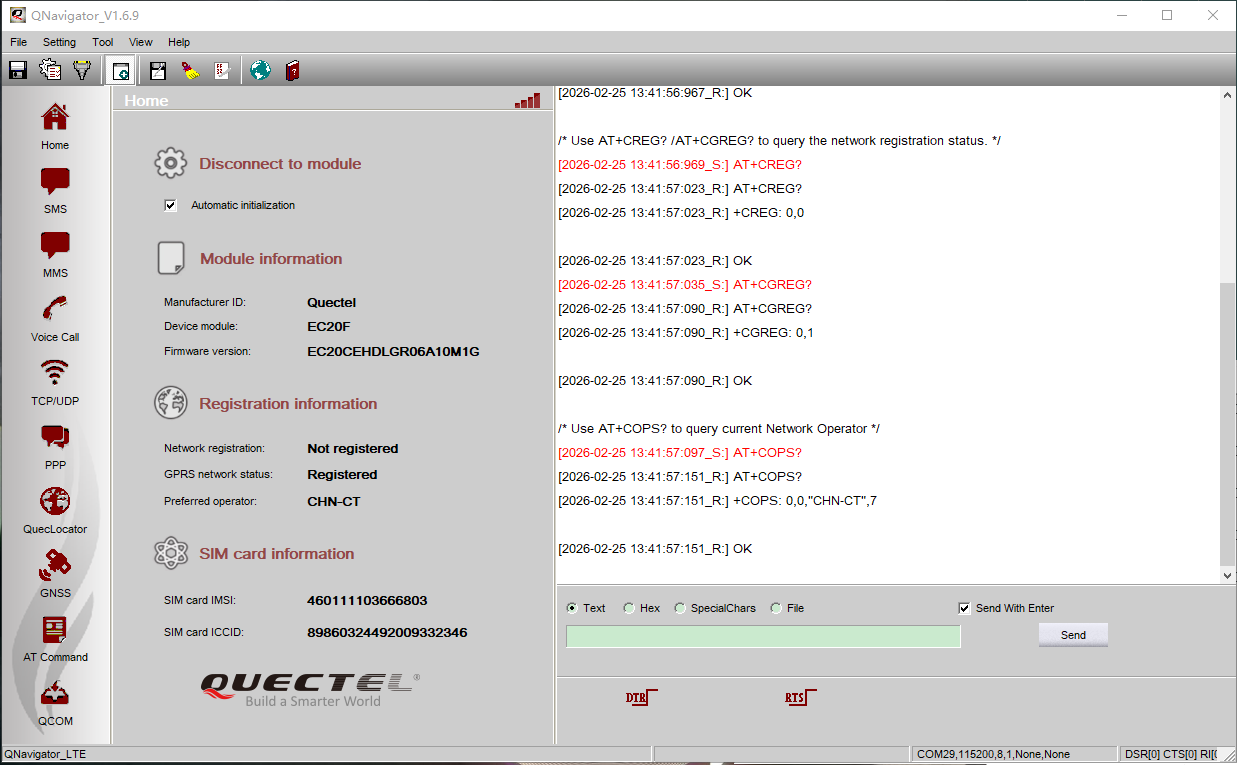Open the PPP sidebar section
1237x765 pixels.
55,447
